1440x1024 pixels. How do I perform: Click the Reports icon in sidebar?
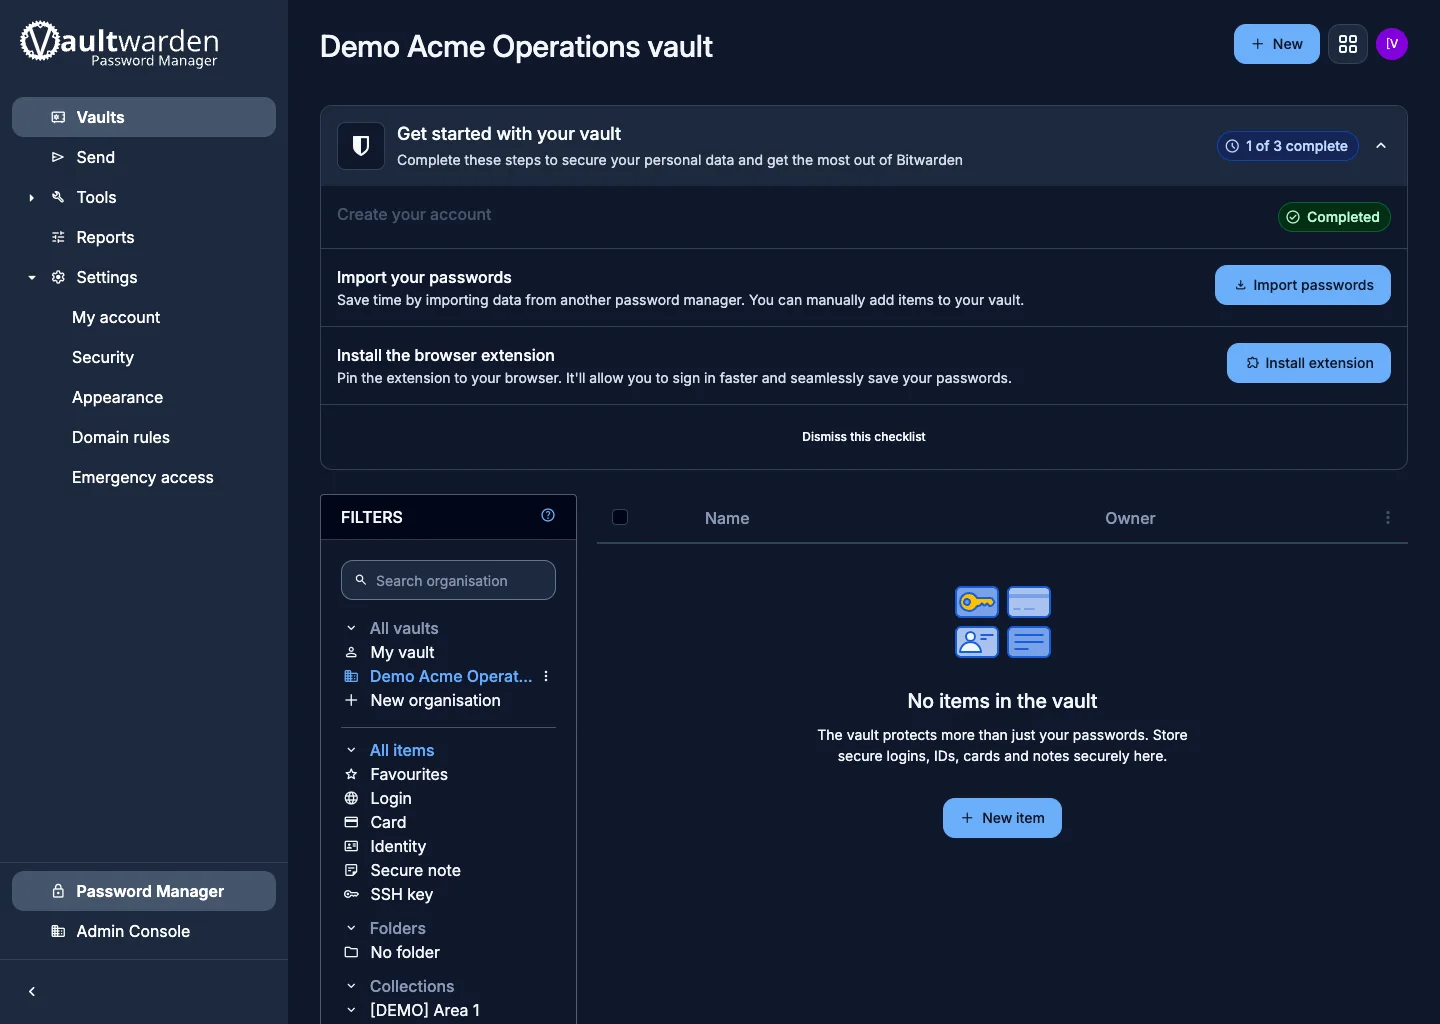tap(58, 237)
